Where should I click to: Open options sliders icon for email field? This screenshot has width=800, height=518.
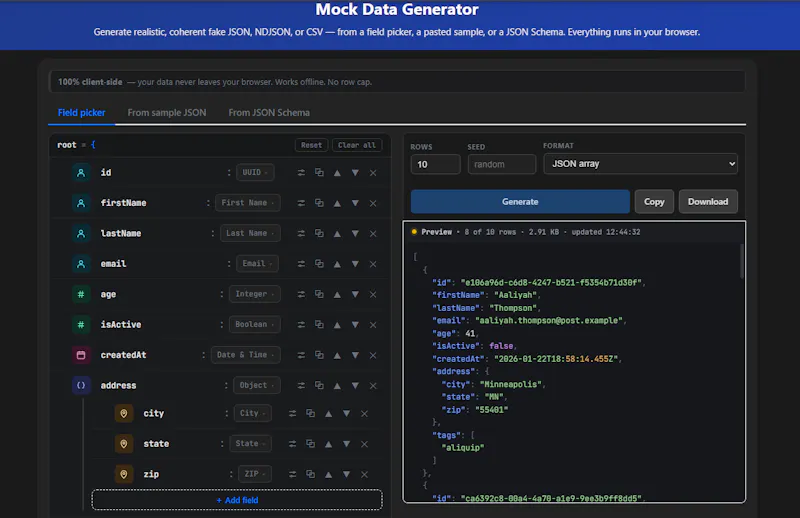tap(301, 264)
